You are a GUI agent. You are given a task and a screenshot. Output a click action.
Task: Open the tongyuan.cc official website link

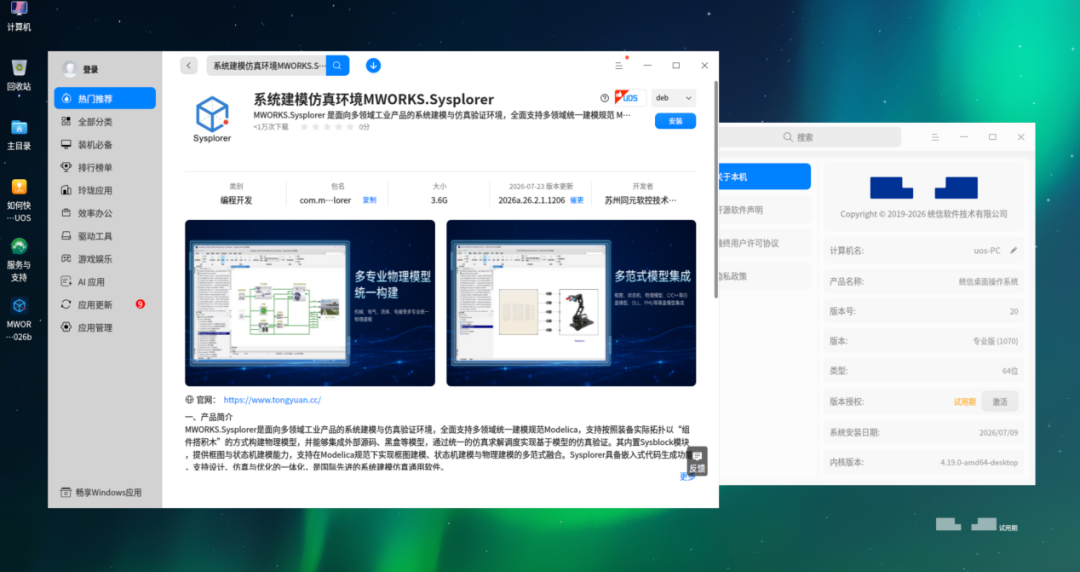[x=272, y=400]
